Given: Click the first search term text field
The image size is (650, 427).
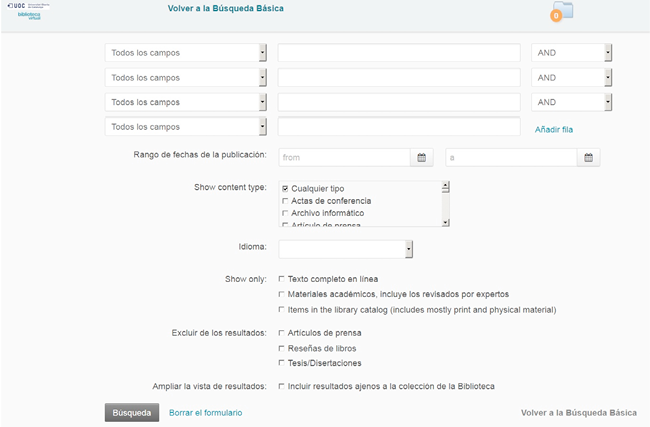Looking at the screenshot, I should [x=398, y=53].
